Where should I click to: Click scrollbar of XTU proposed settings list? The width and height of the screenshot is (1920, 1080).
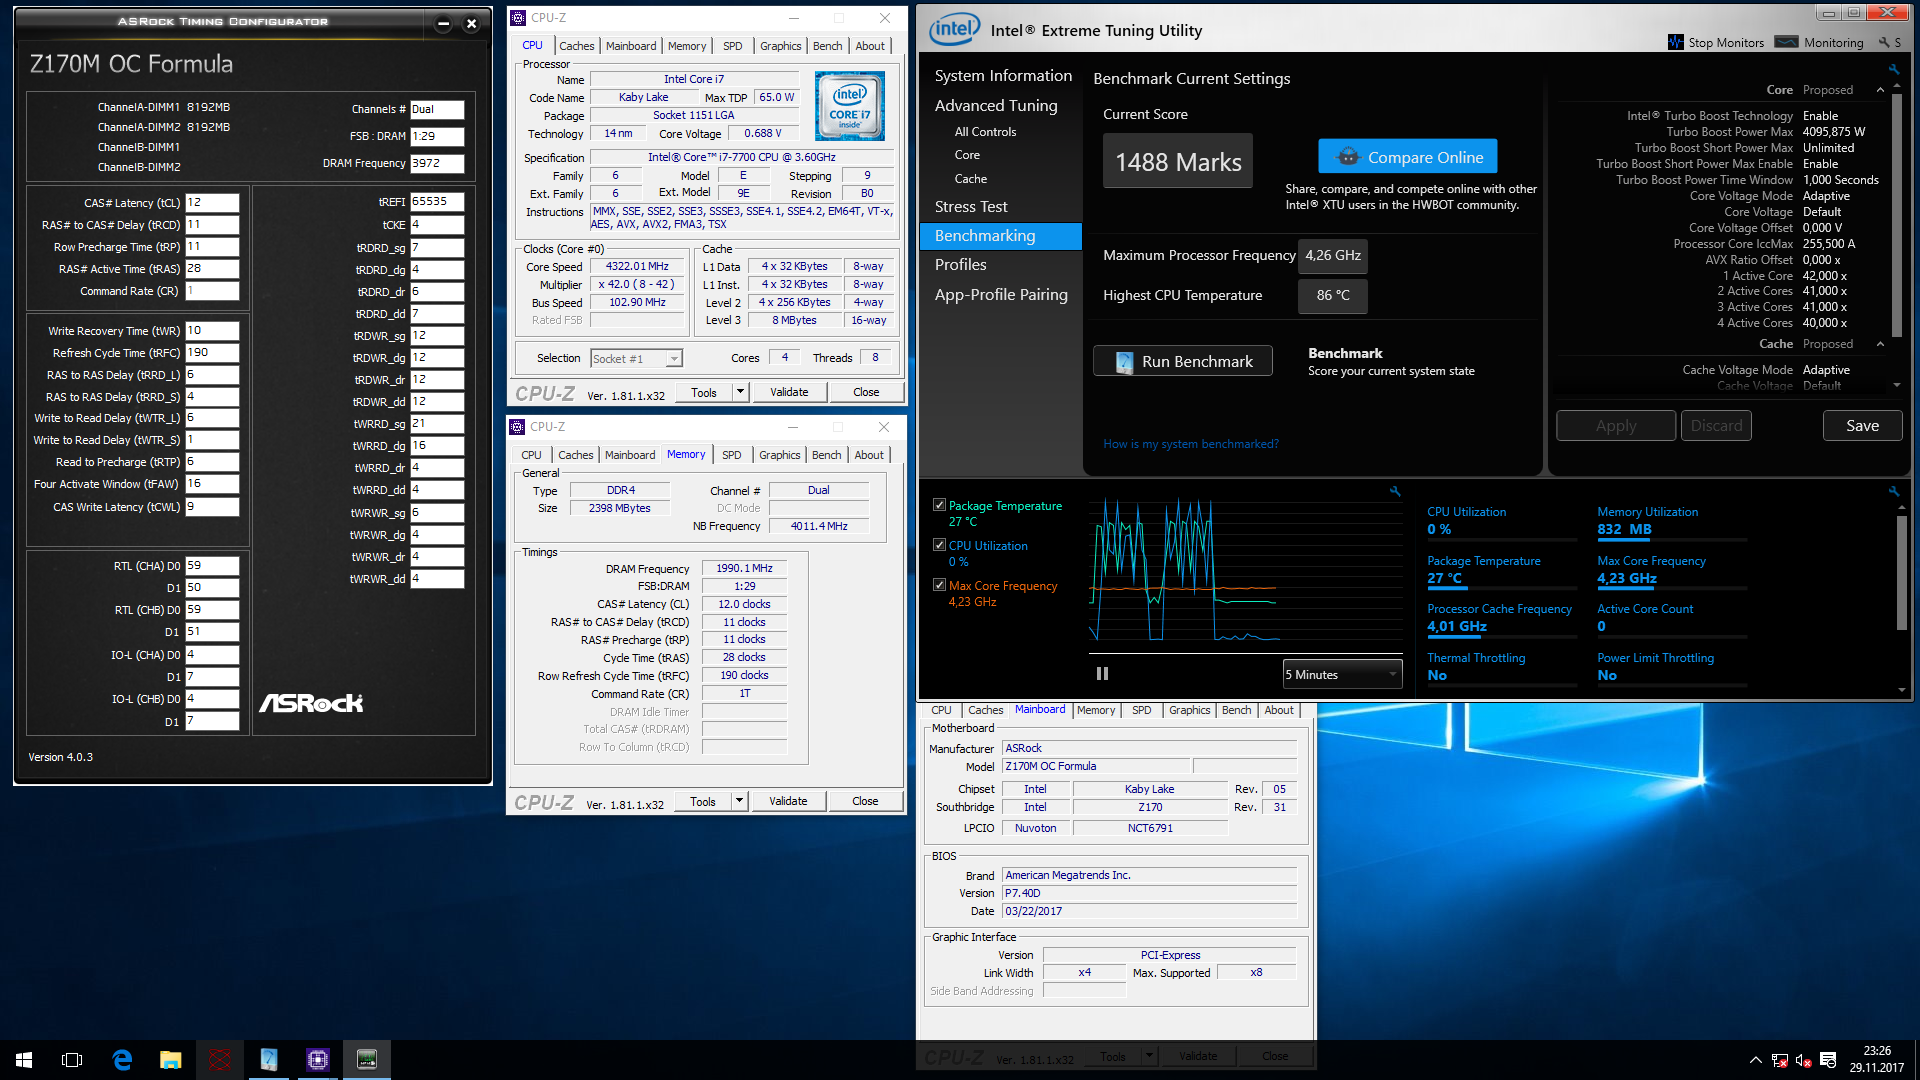pos(1896,215)
